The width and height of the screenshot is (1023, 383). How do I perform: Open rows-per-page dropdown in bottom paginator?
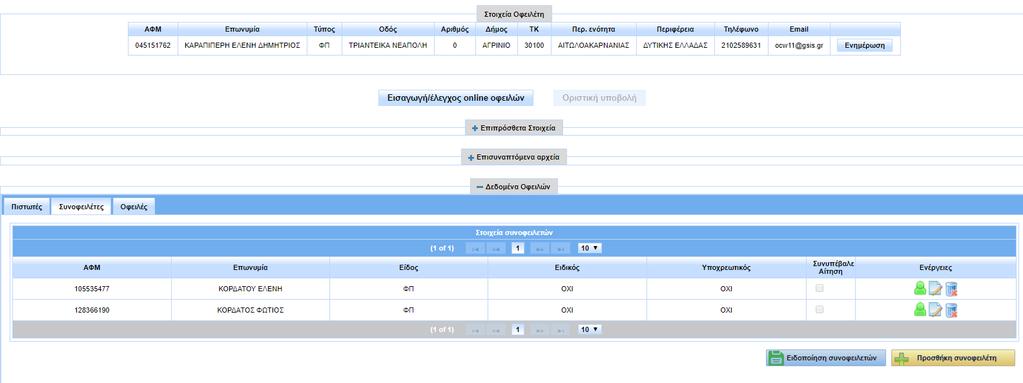click(x=590, y=330)
